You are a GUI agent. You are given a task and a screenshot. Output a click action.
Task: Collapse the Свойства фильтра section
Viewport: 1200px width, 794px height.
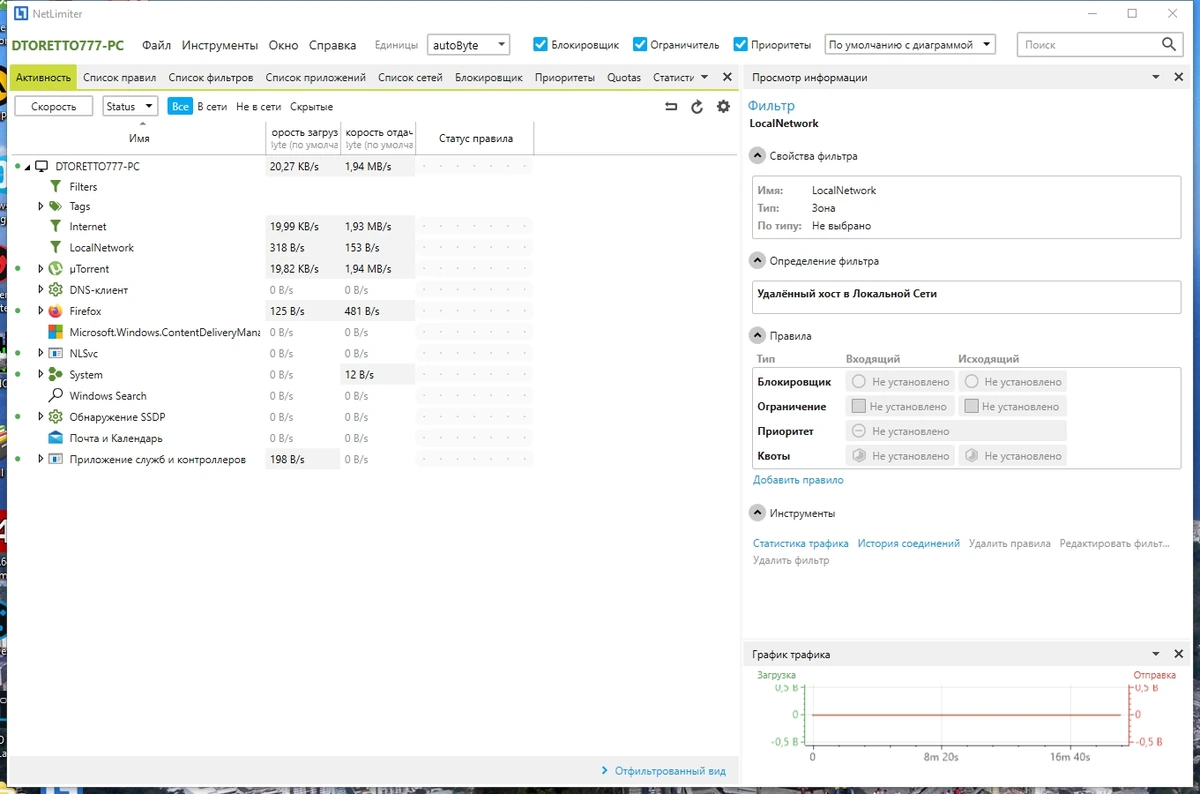(758, 156)
